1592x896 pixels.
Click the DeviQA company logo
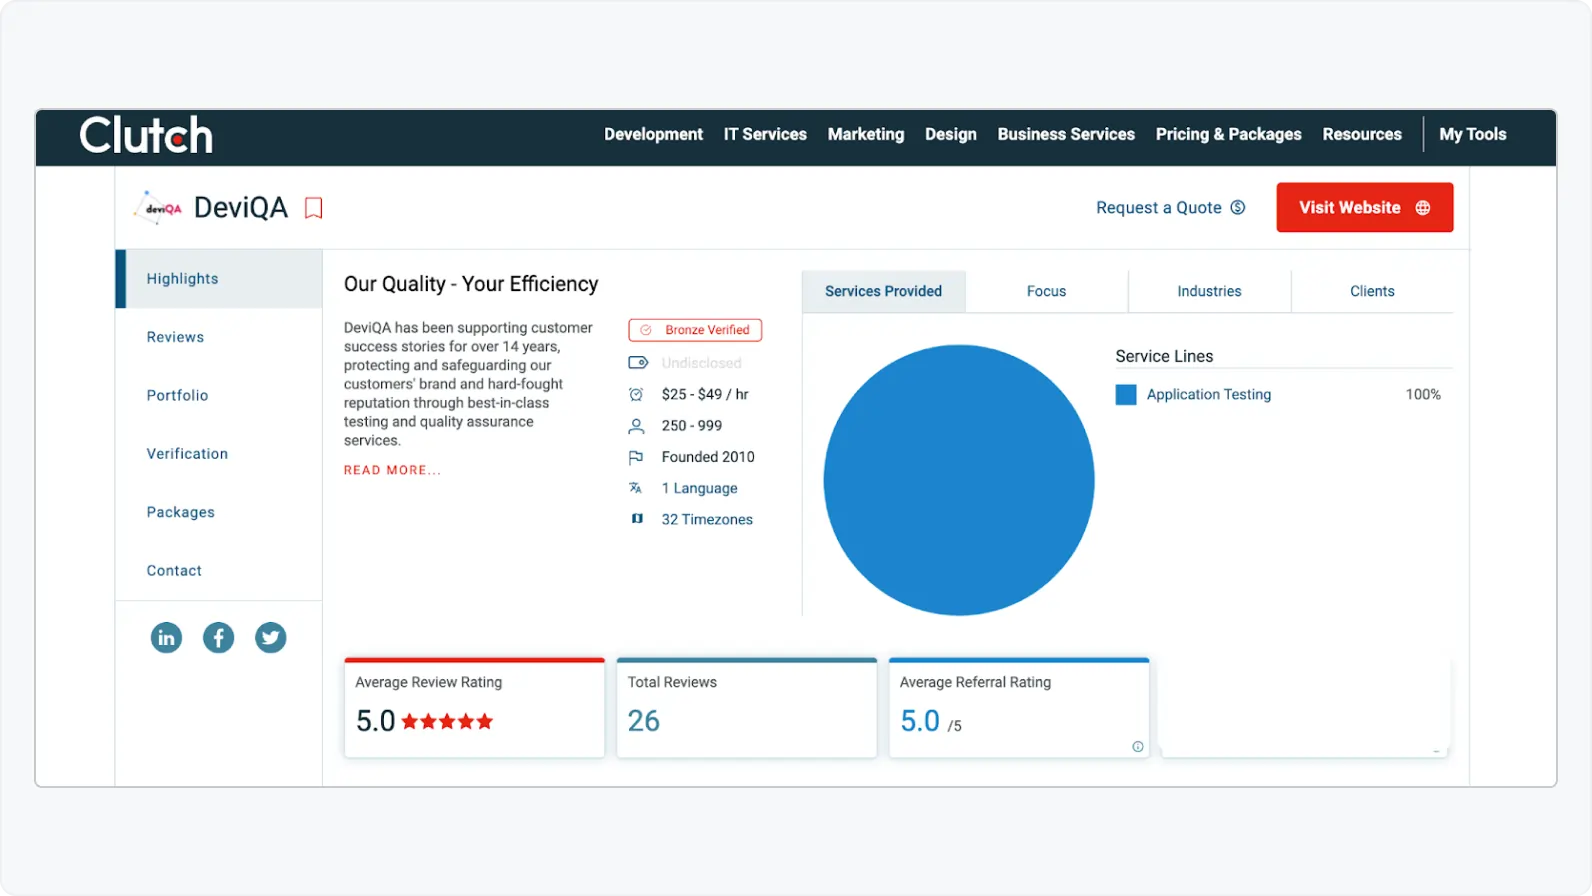point(159,208)
